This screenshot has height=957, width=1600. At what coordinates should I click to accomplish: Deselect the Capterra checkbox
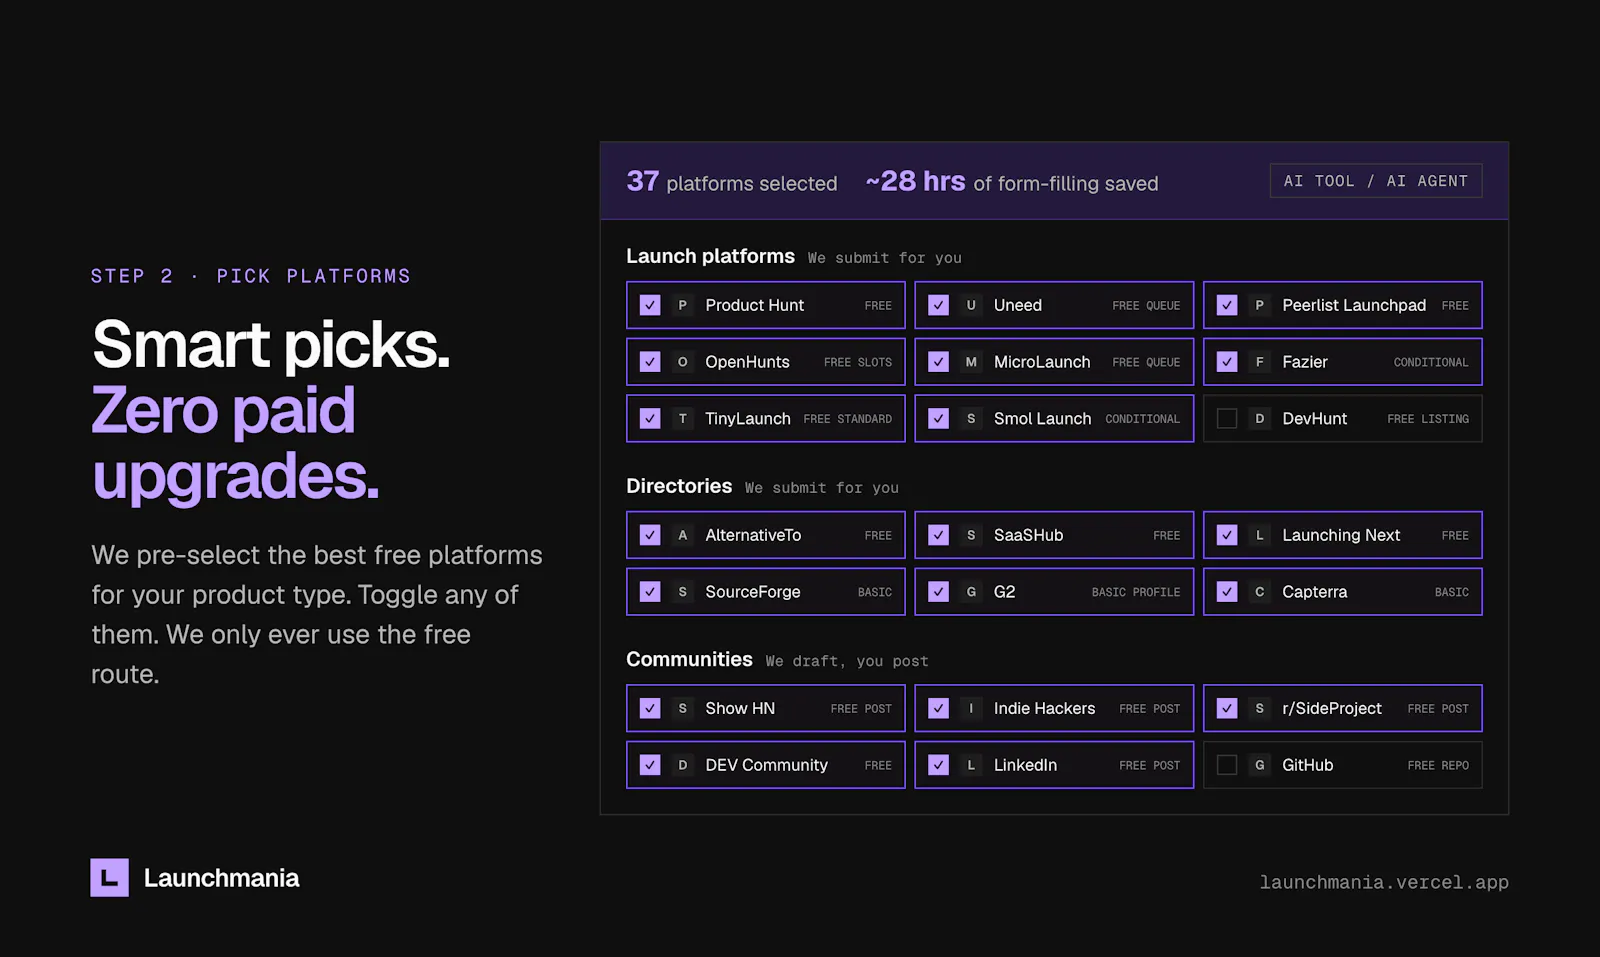pos(1227,592)
